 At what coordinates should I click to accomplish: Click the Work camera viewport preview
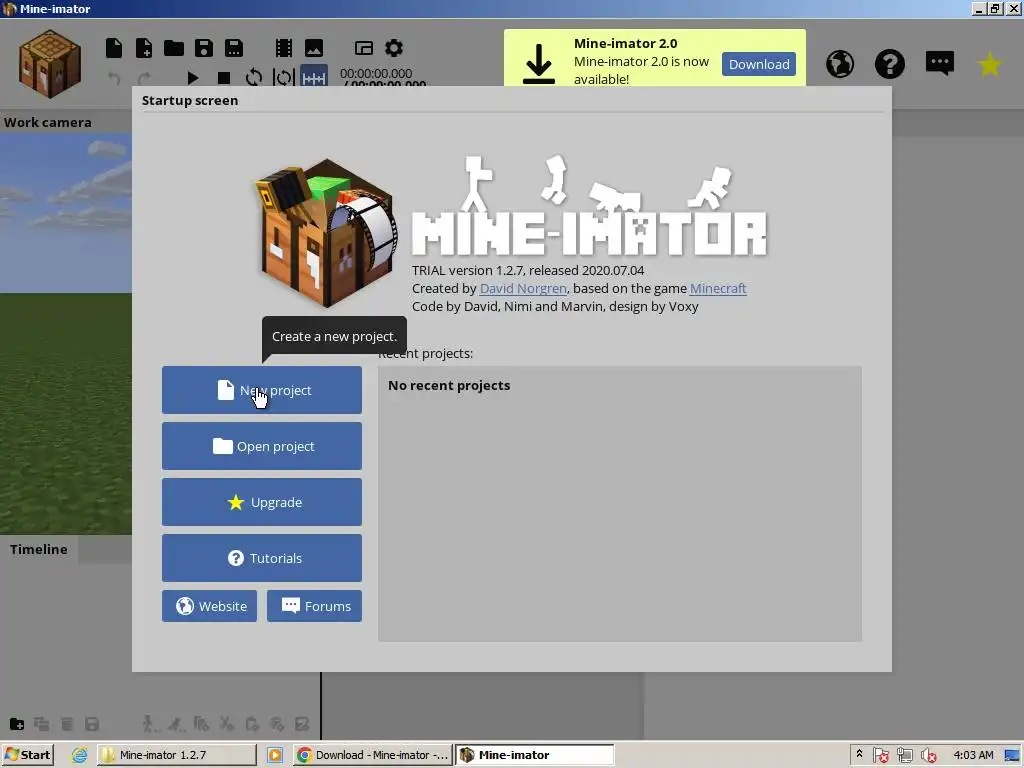click(x=66, y=334)
